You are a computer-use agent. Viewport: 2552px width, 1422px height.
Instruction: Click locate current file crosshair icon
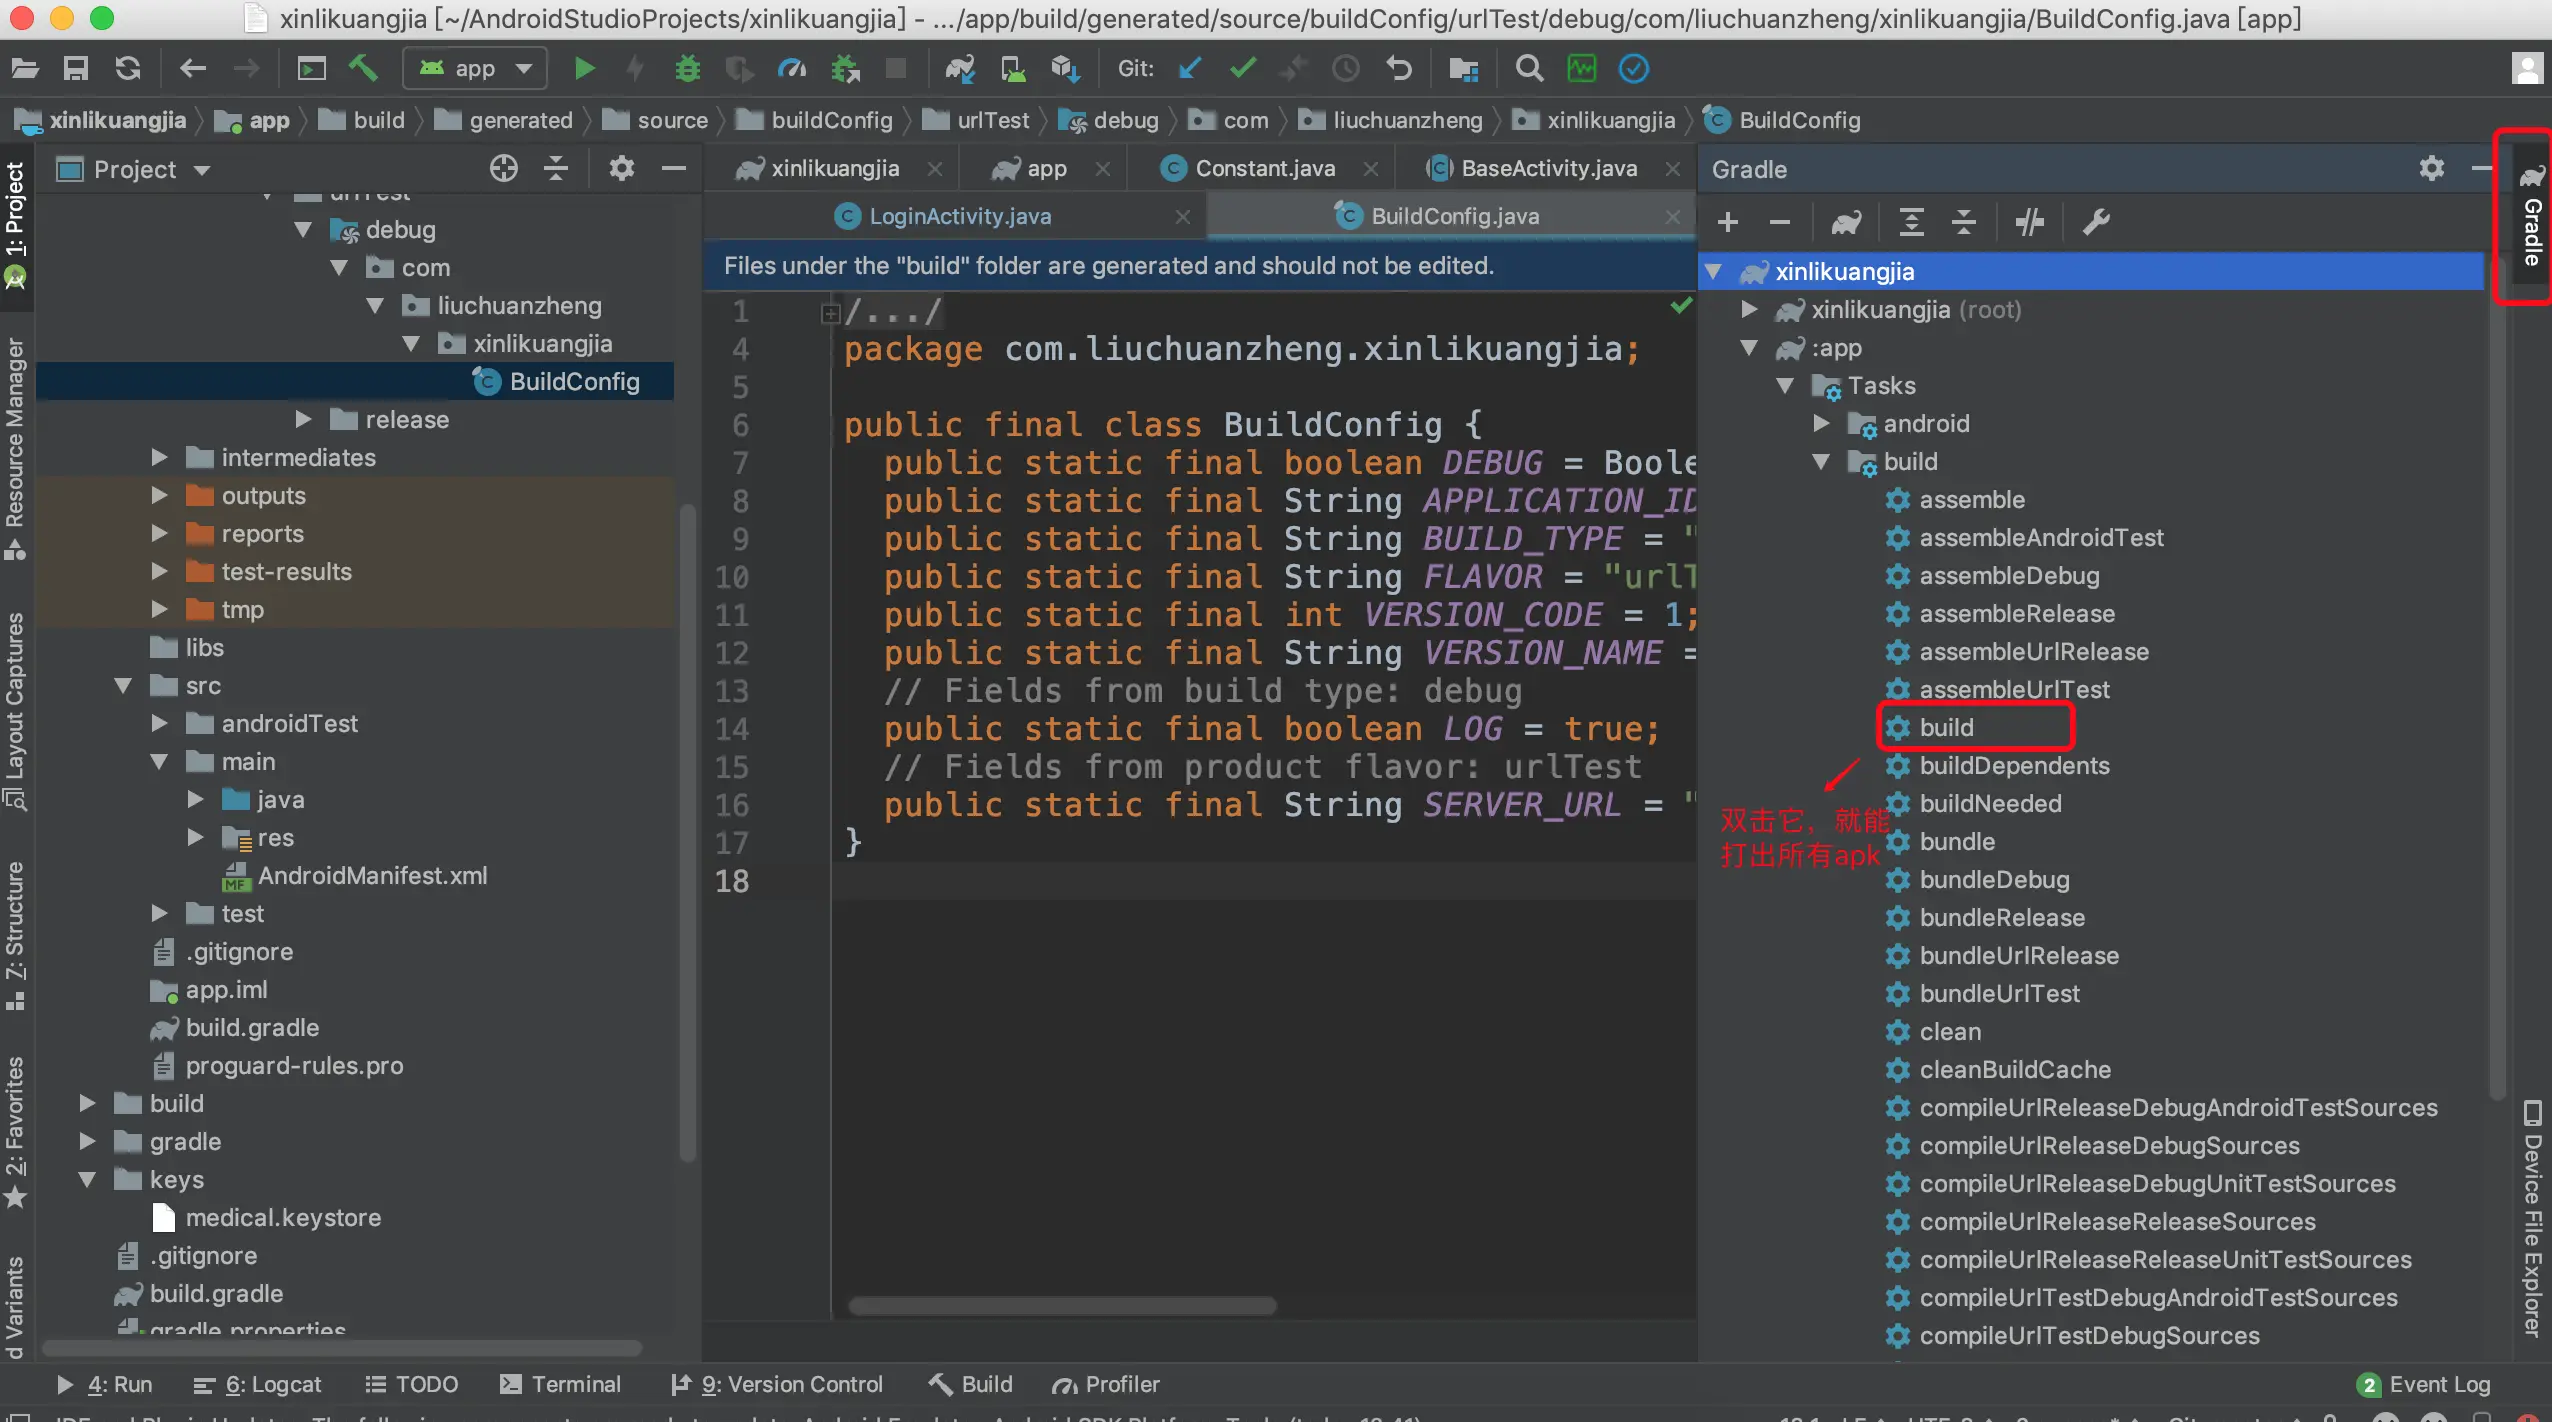point(504,169)
